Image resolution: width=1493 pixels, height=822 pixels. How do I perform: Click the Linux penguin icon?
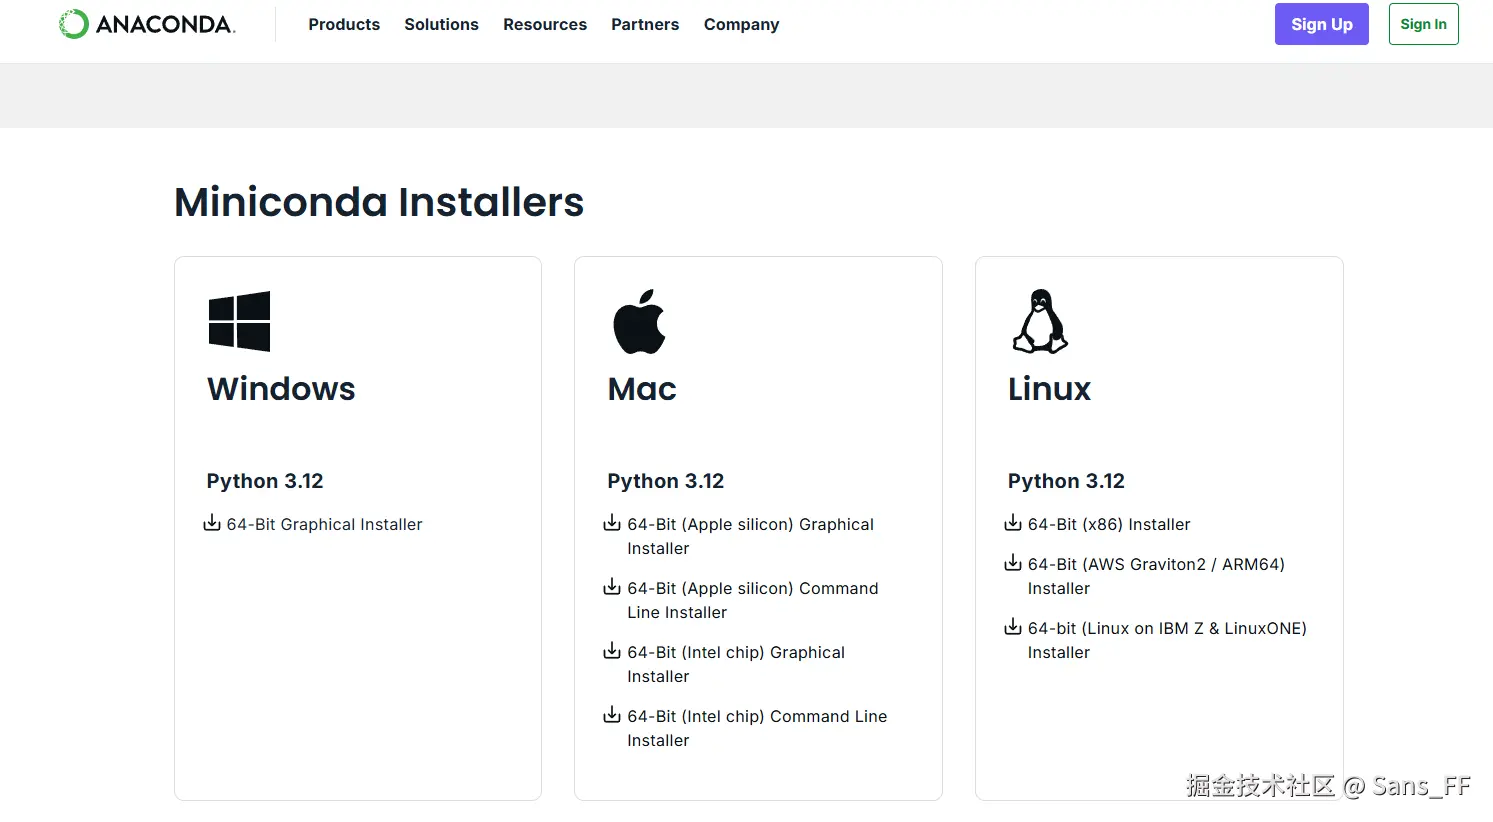click(1040, 322)
